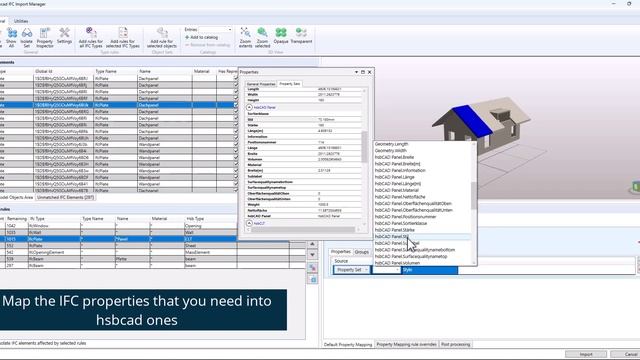Close the Properties floating panel
Image resolution: width=640 pixels, height=360 pixels.
(370, 72)
